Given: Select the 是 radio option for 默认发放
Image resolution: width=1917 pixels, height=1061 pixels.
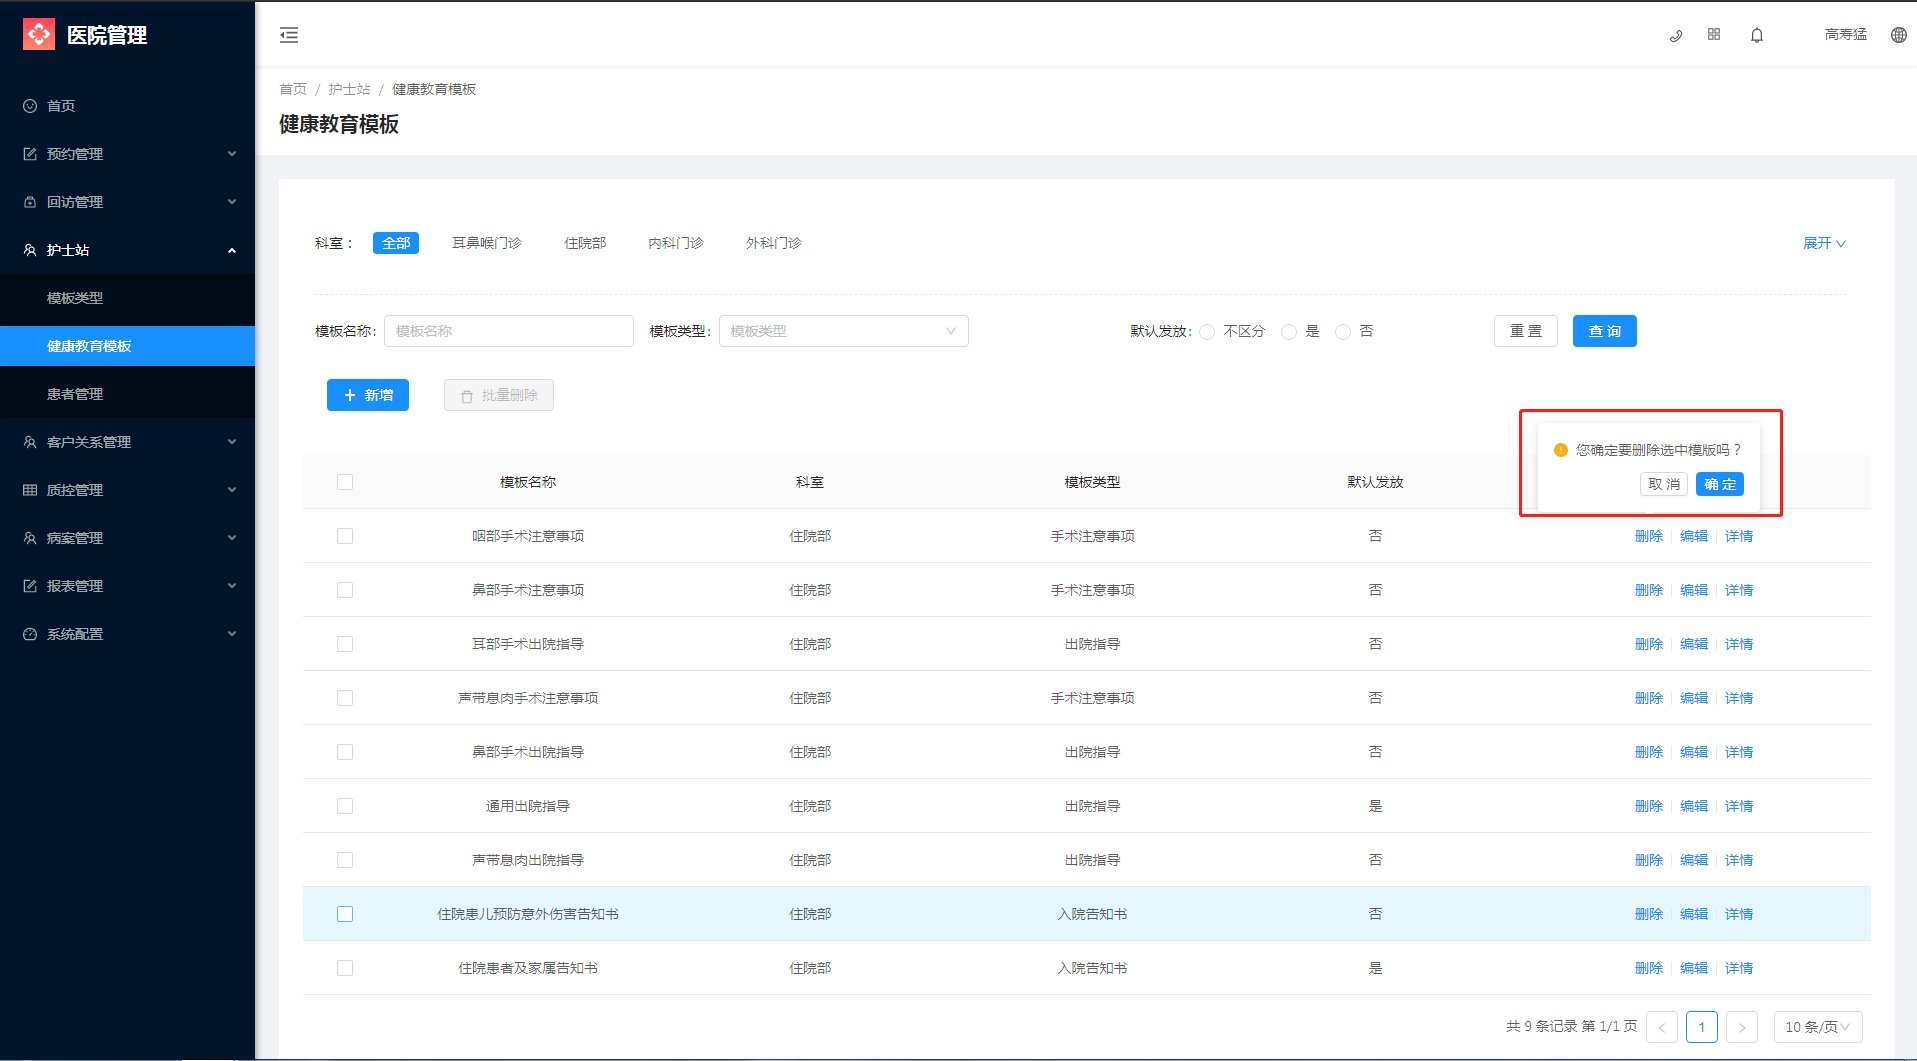Looking at the screenshot, I should point(1289,332).
